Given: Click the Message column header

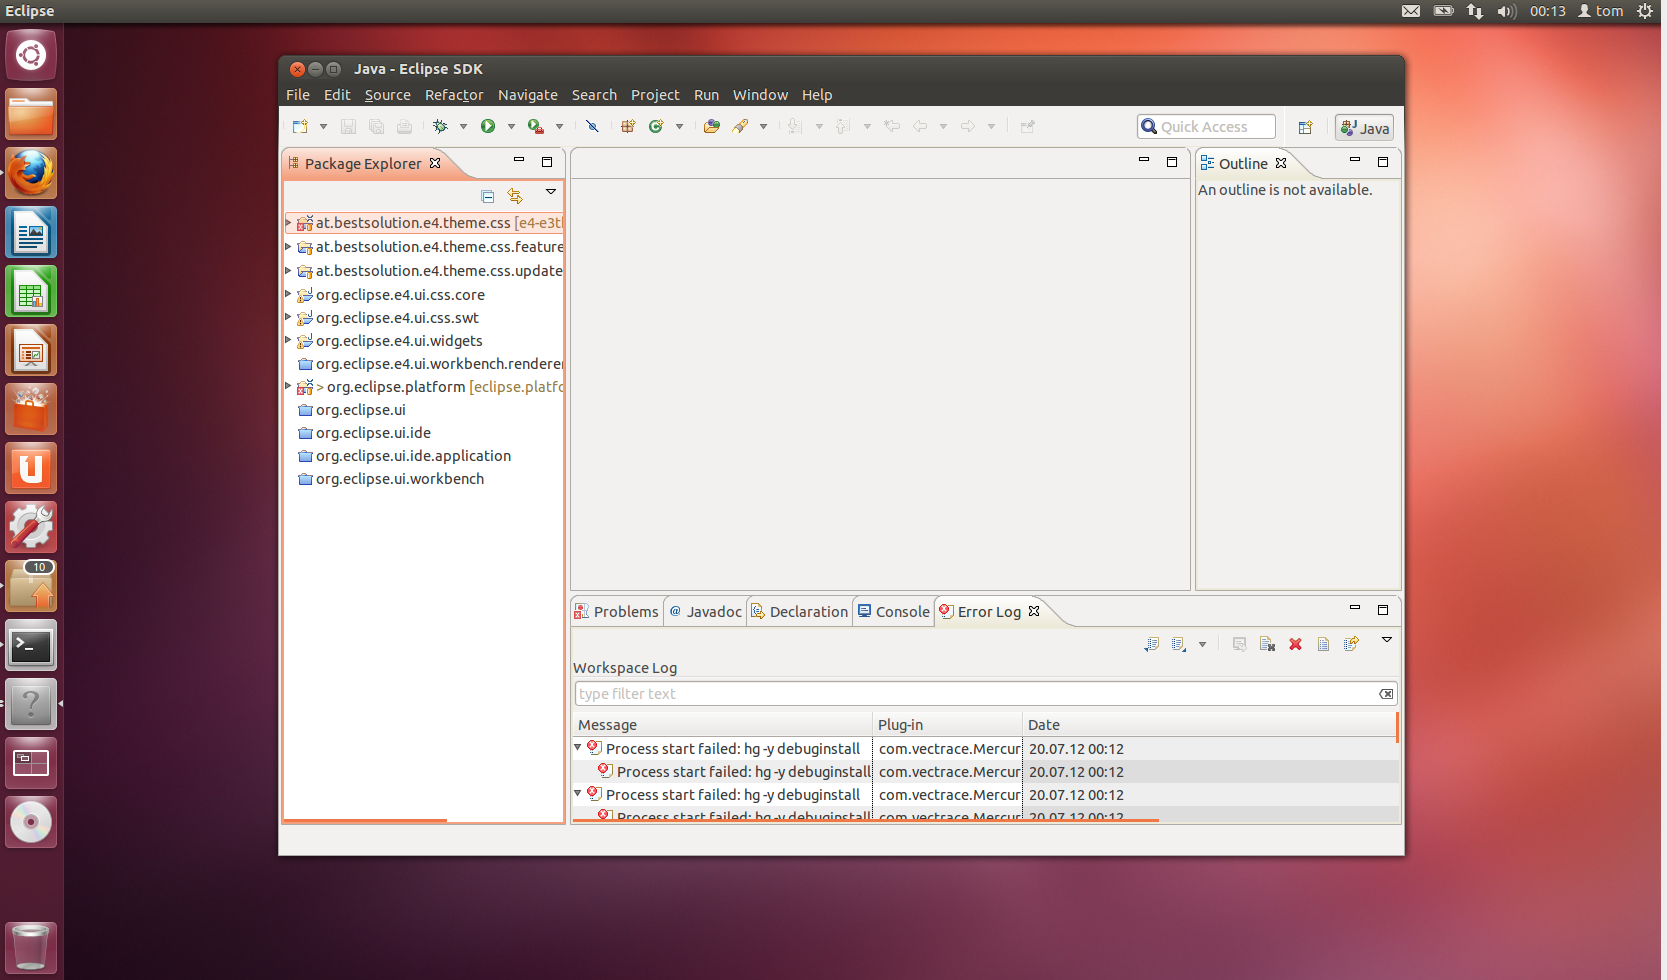Looking at the screenshot, I should [x=723, y=724].
